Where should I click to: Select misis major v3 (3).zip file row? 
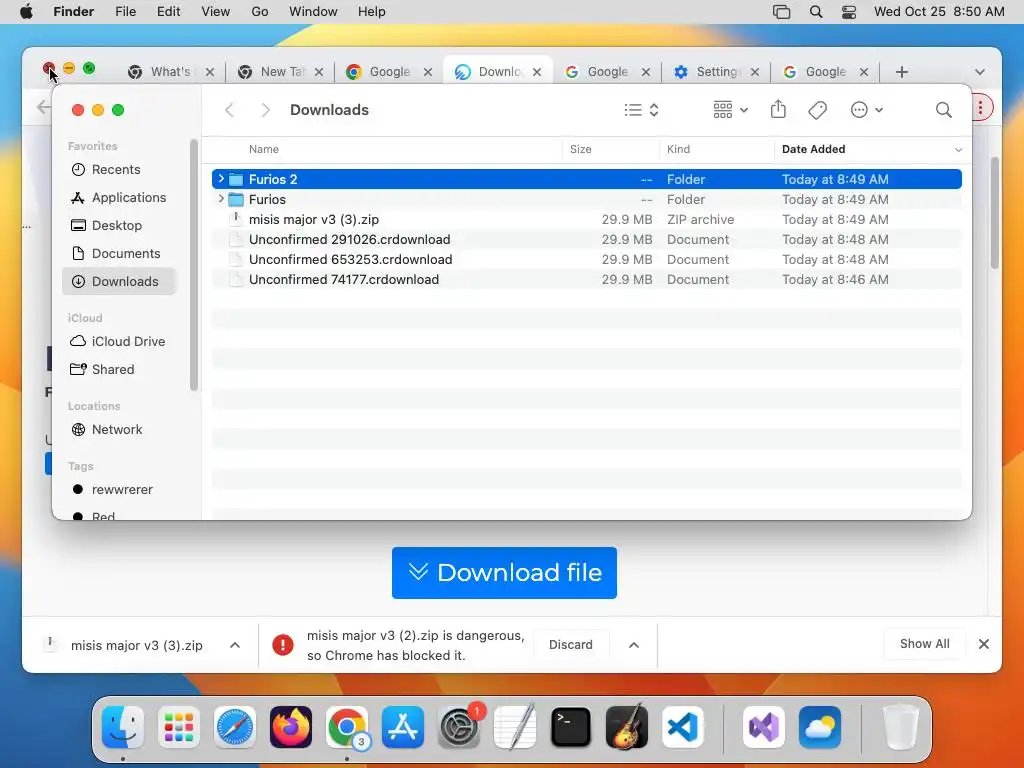tap(586, 219)
